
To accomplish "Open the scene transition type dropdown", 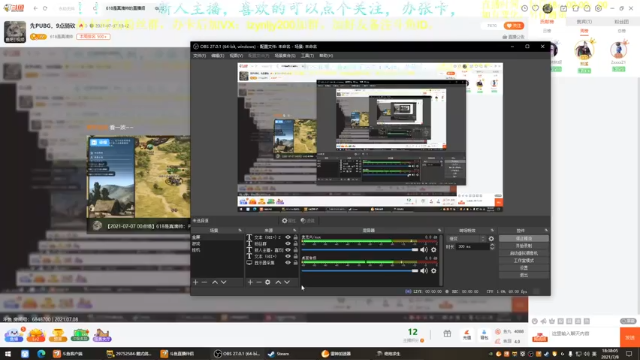I will click(x=466, y=239).
